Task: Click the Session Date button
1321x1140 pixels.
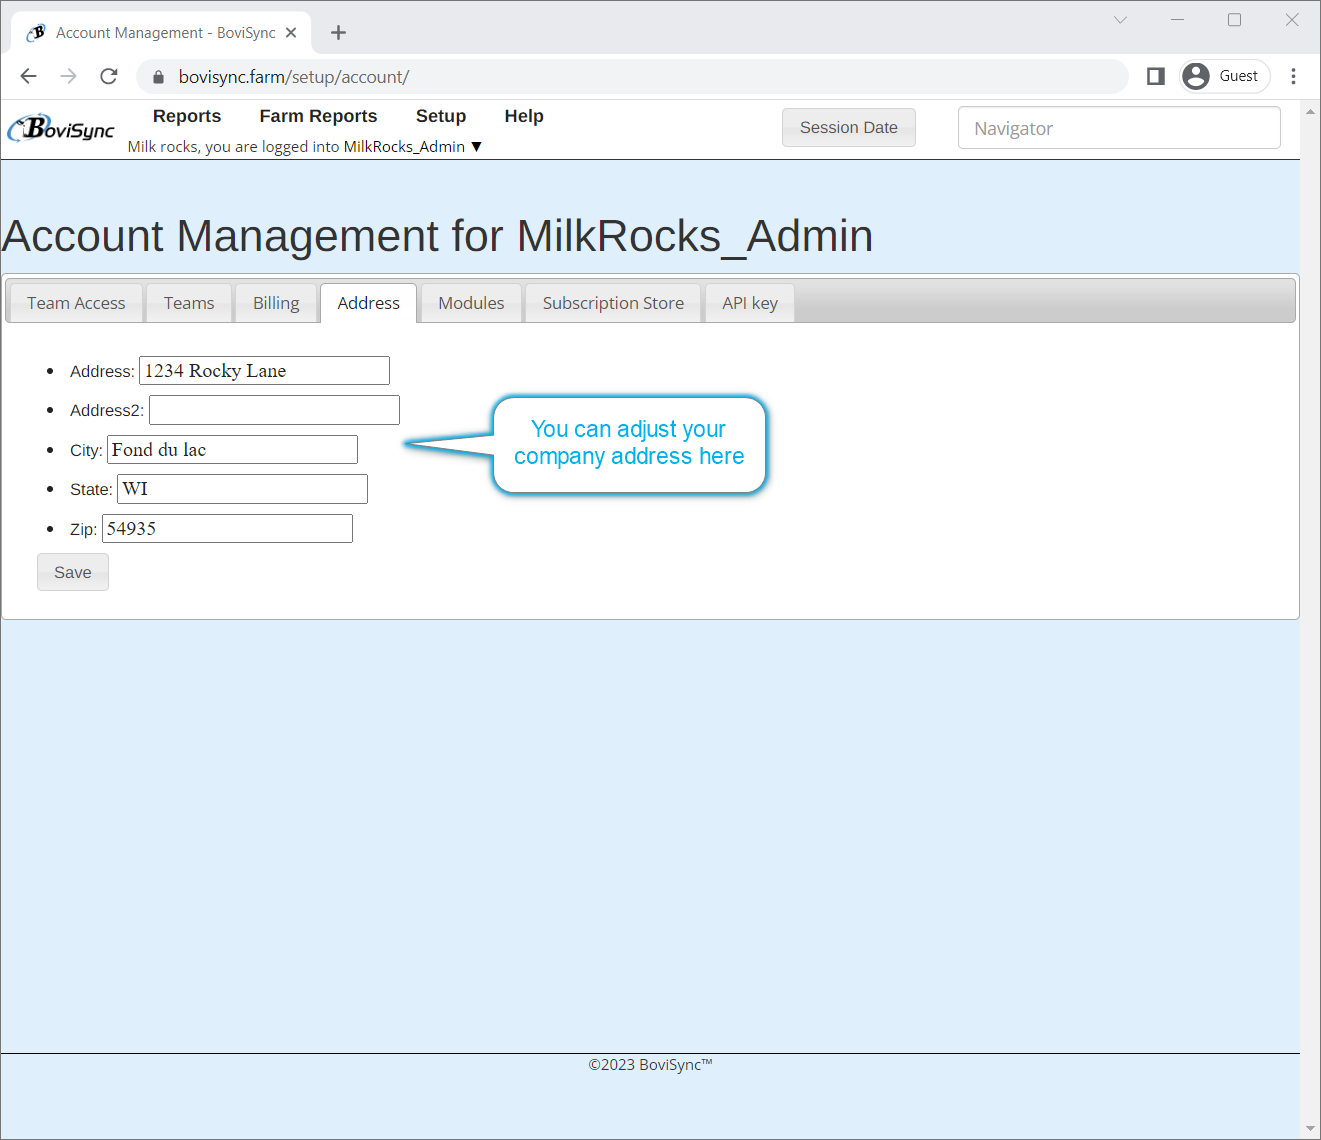Action: point(848,128)
